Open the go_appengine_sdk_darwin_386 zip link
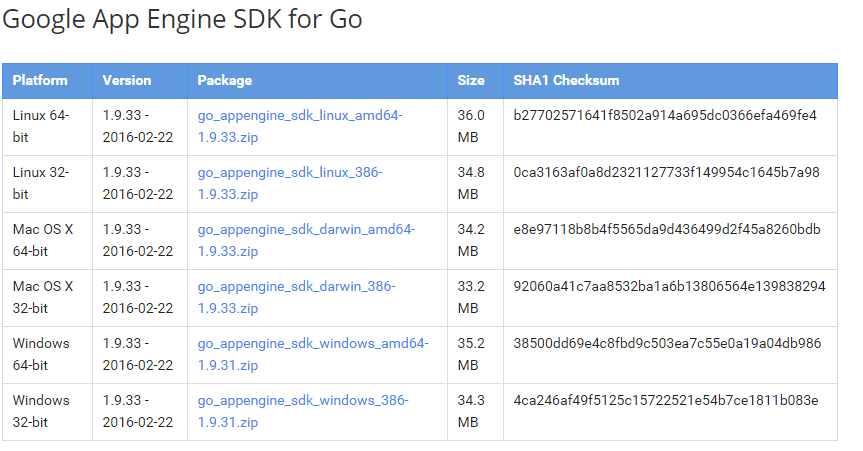The width and height of the screenshot is (863, 451). (x=295, y=287)
